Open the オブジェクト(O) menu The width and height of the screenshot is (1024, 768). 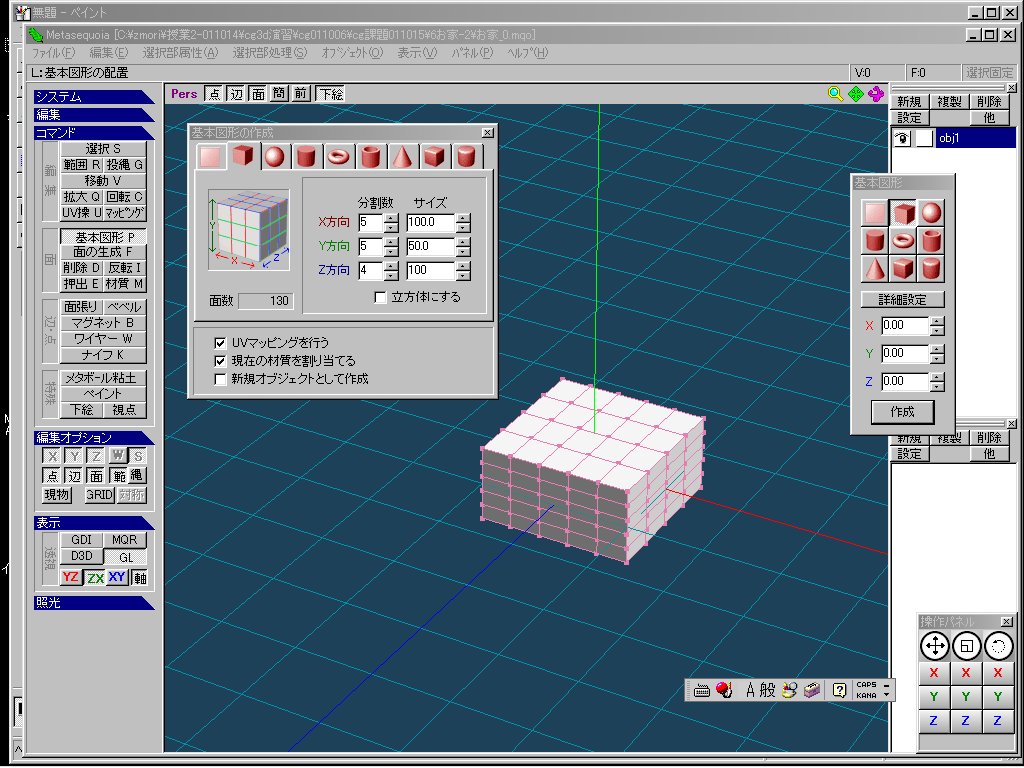click(x=352, y=53)
